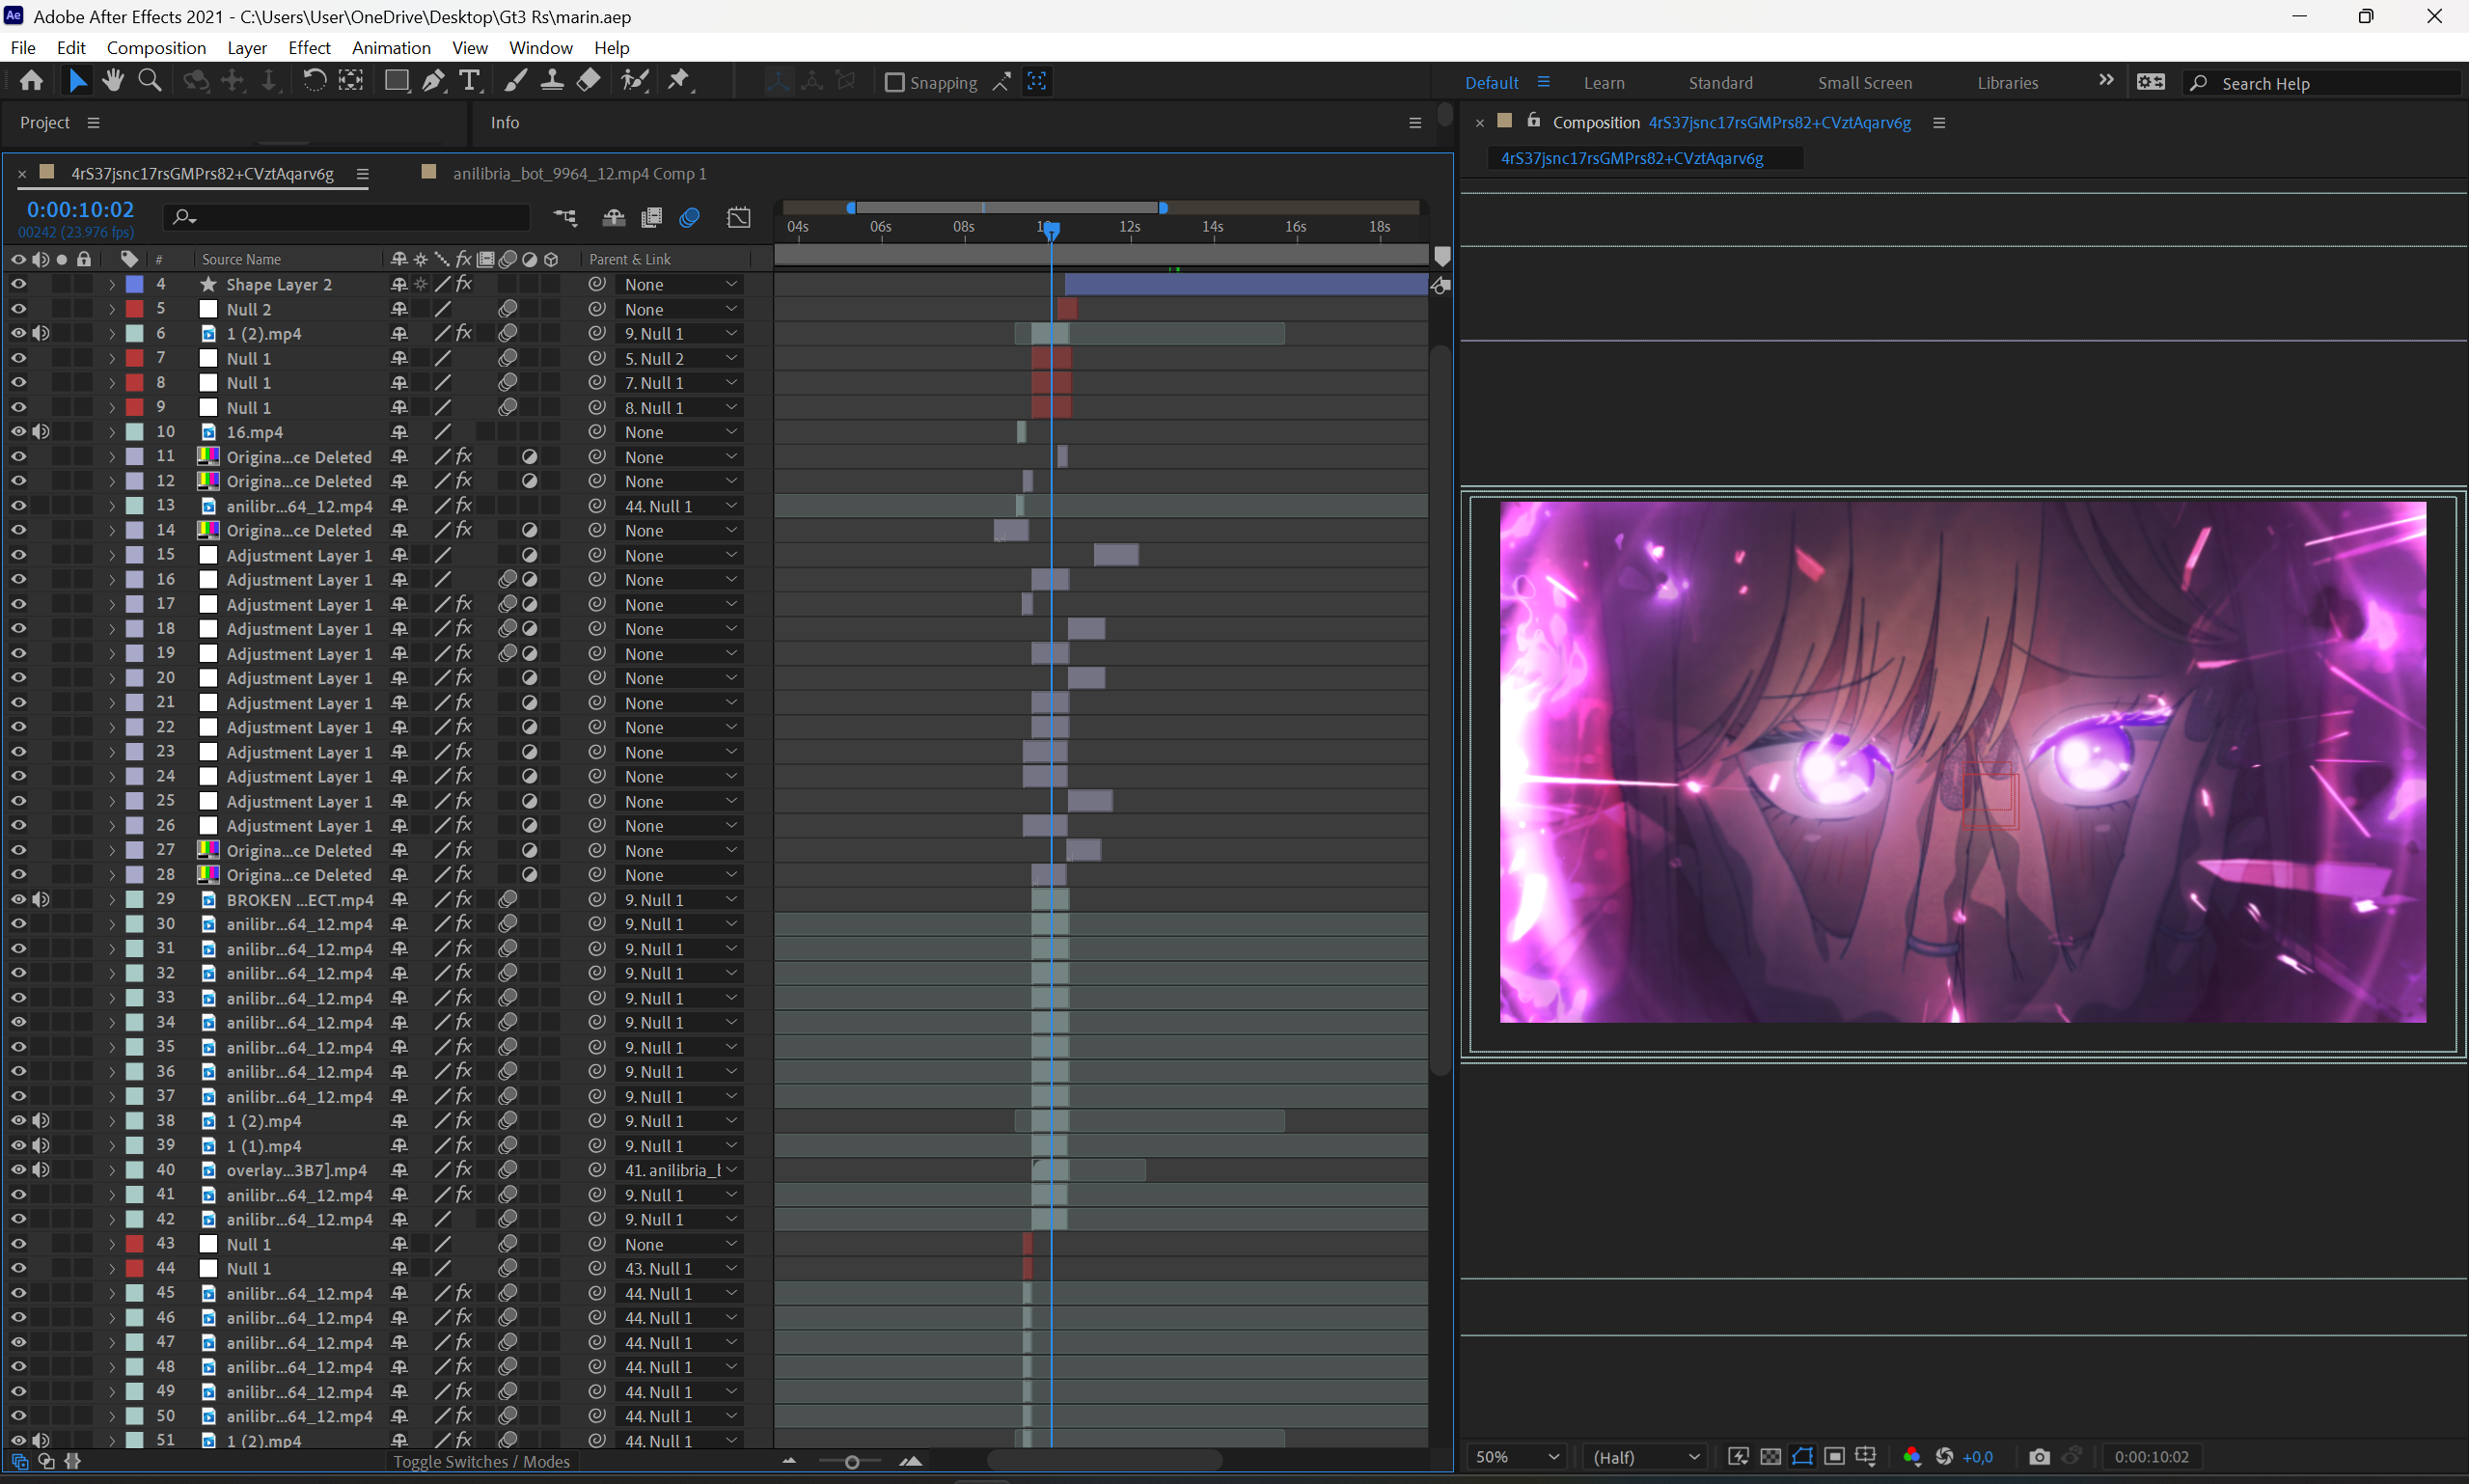Viewport: 2469px width, 1484px height.
Task: Click Toggle Switches / Modes button
Action: 481,1461
